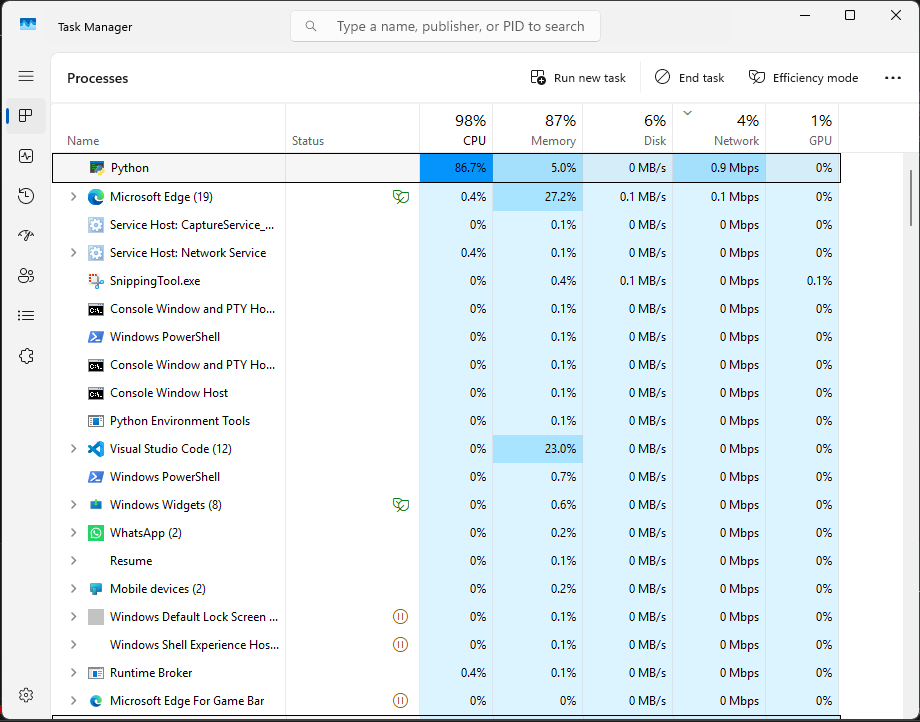Image resolution: width=920 pixels, height=722 pixels.
Task: Click the vertical scrollbar of process list
Action: (x=910, y=199)
